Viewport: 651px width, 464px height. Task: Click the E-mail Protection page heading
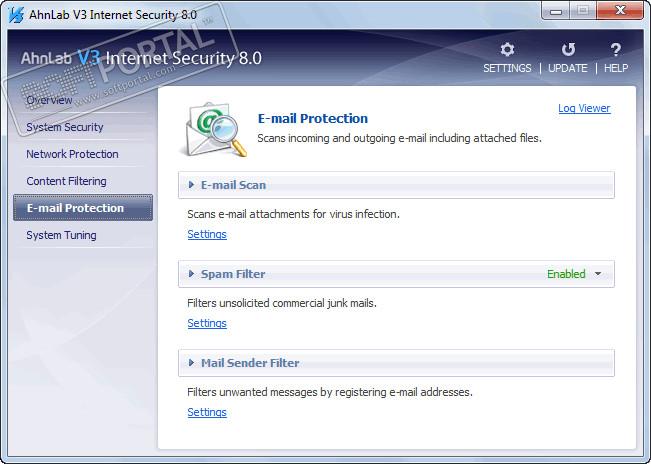tap(313, 119)
